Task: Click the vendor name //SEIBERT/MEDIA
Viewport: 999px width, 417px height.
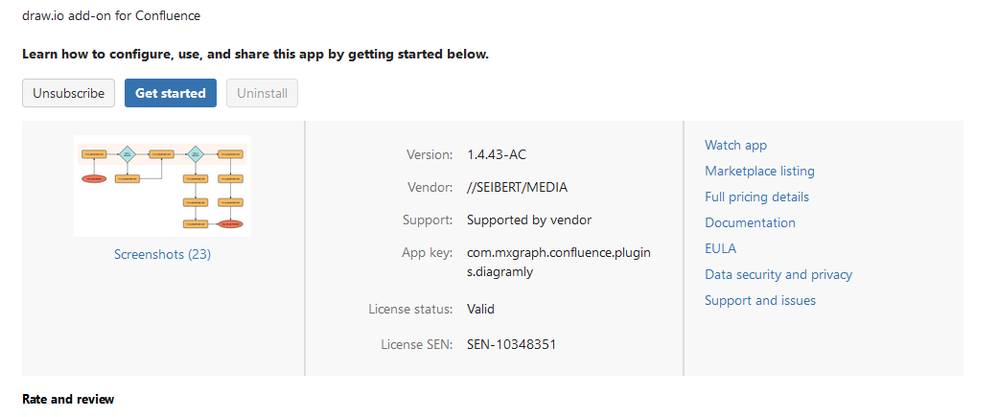Action: (517, 187)
